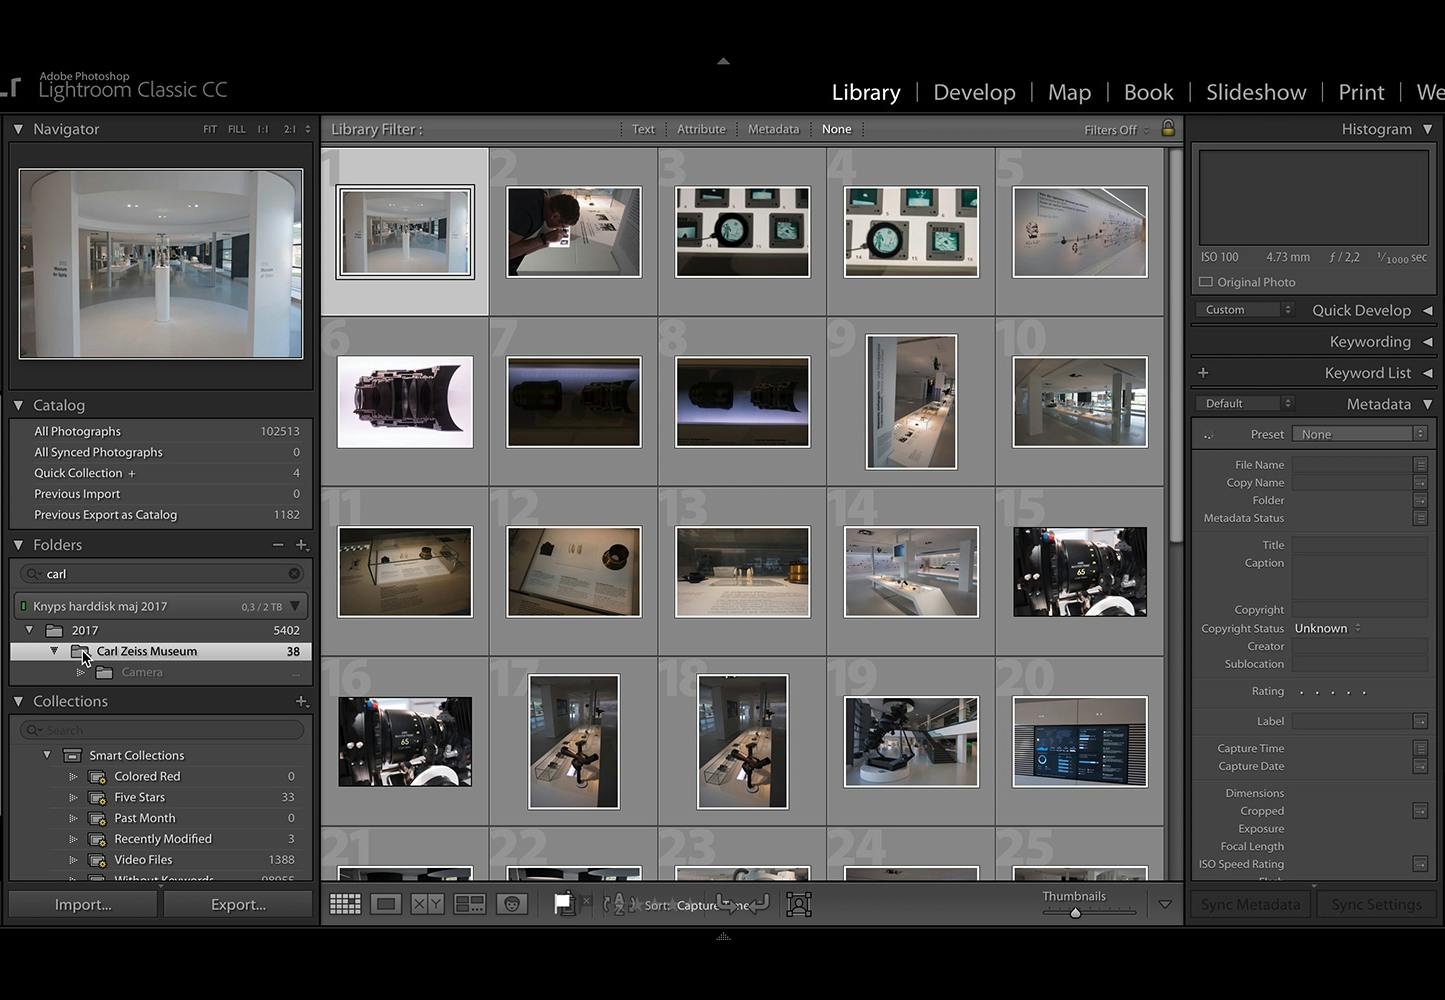Switch to Loupe view

[x=385, y=904]
